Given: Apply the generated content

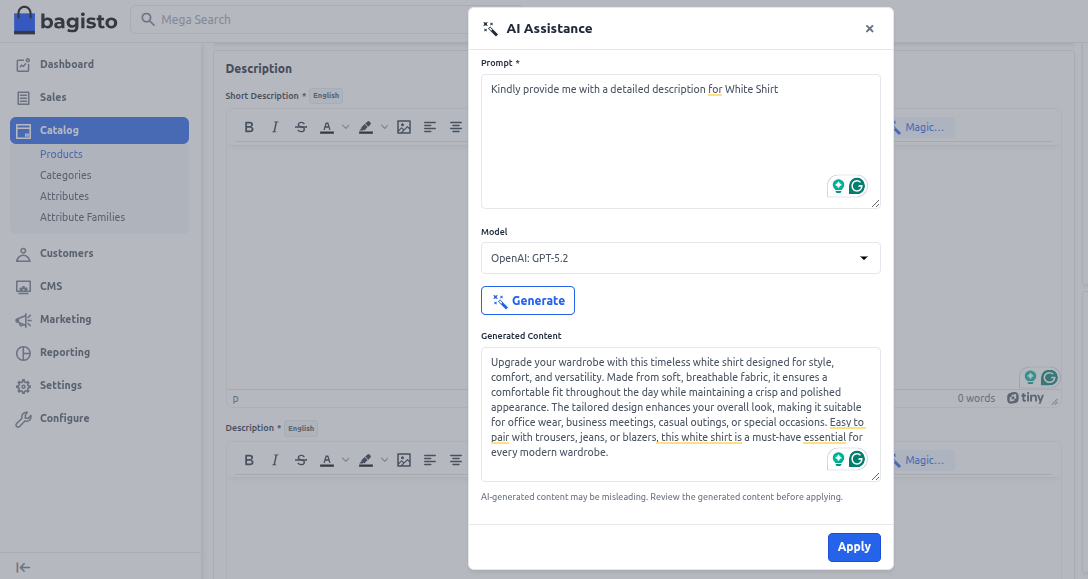Looking at the screenshot, I should [x=854, y=547].
